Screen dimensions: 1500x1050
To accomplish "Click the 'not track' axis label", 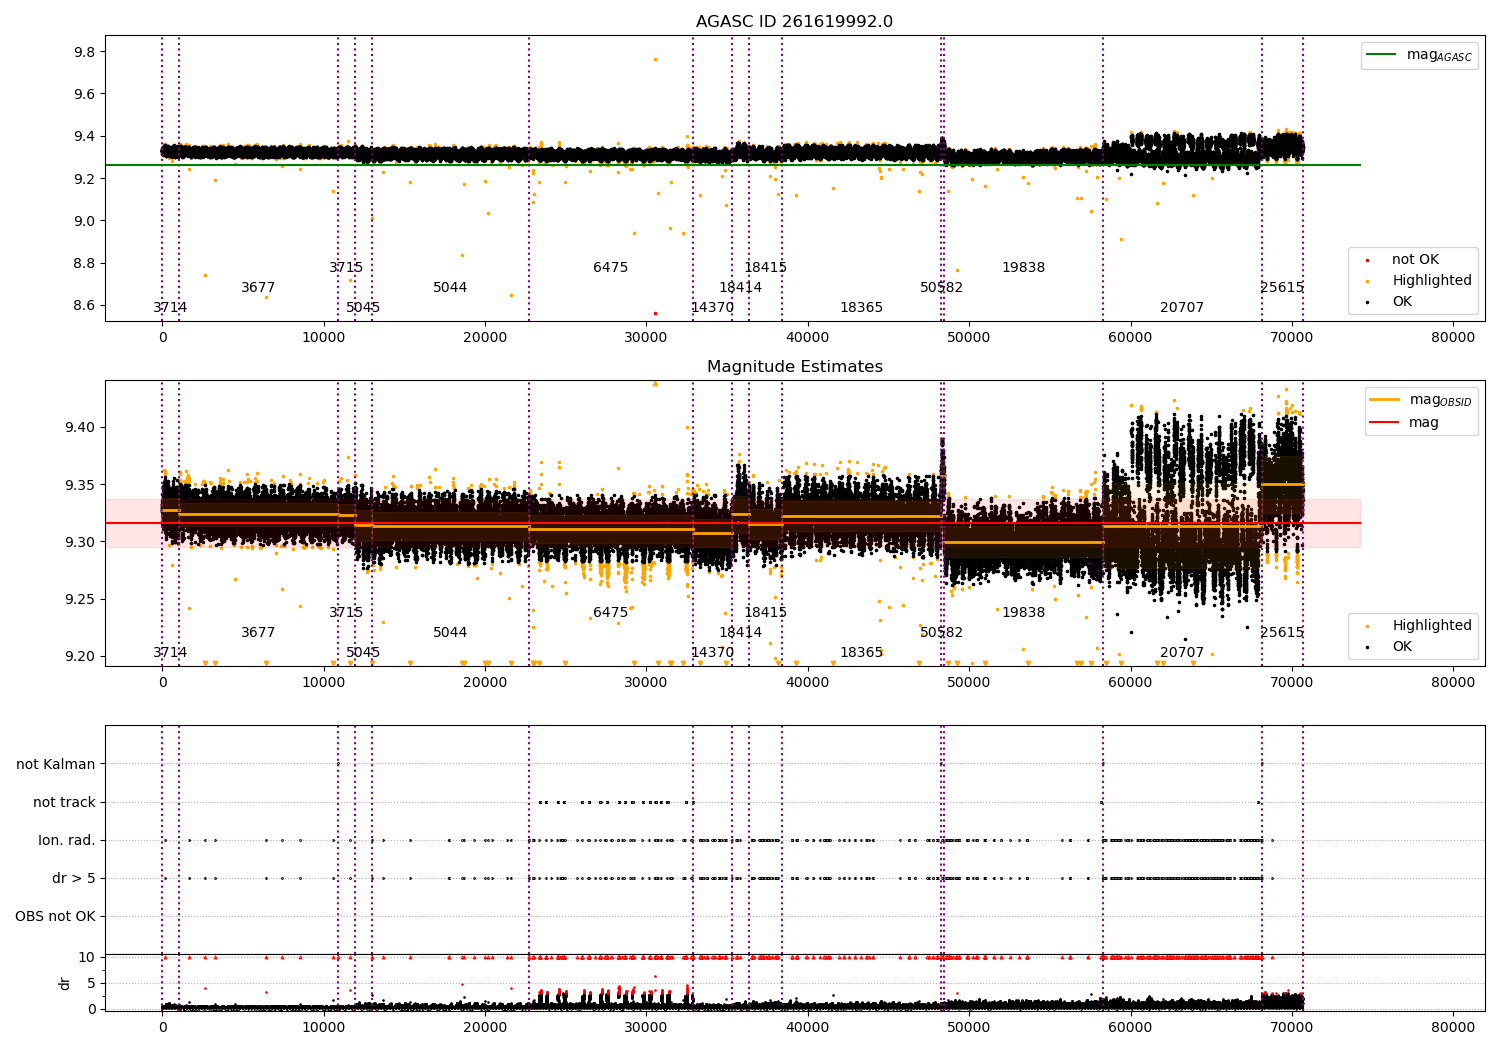I will pyautogui.click(x=64, y=803).
